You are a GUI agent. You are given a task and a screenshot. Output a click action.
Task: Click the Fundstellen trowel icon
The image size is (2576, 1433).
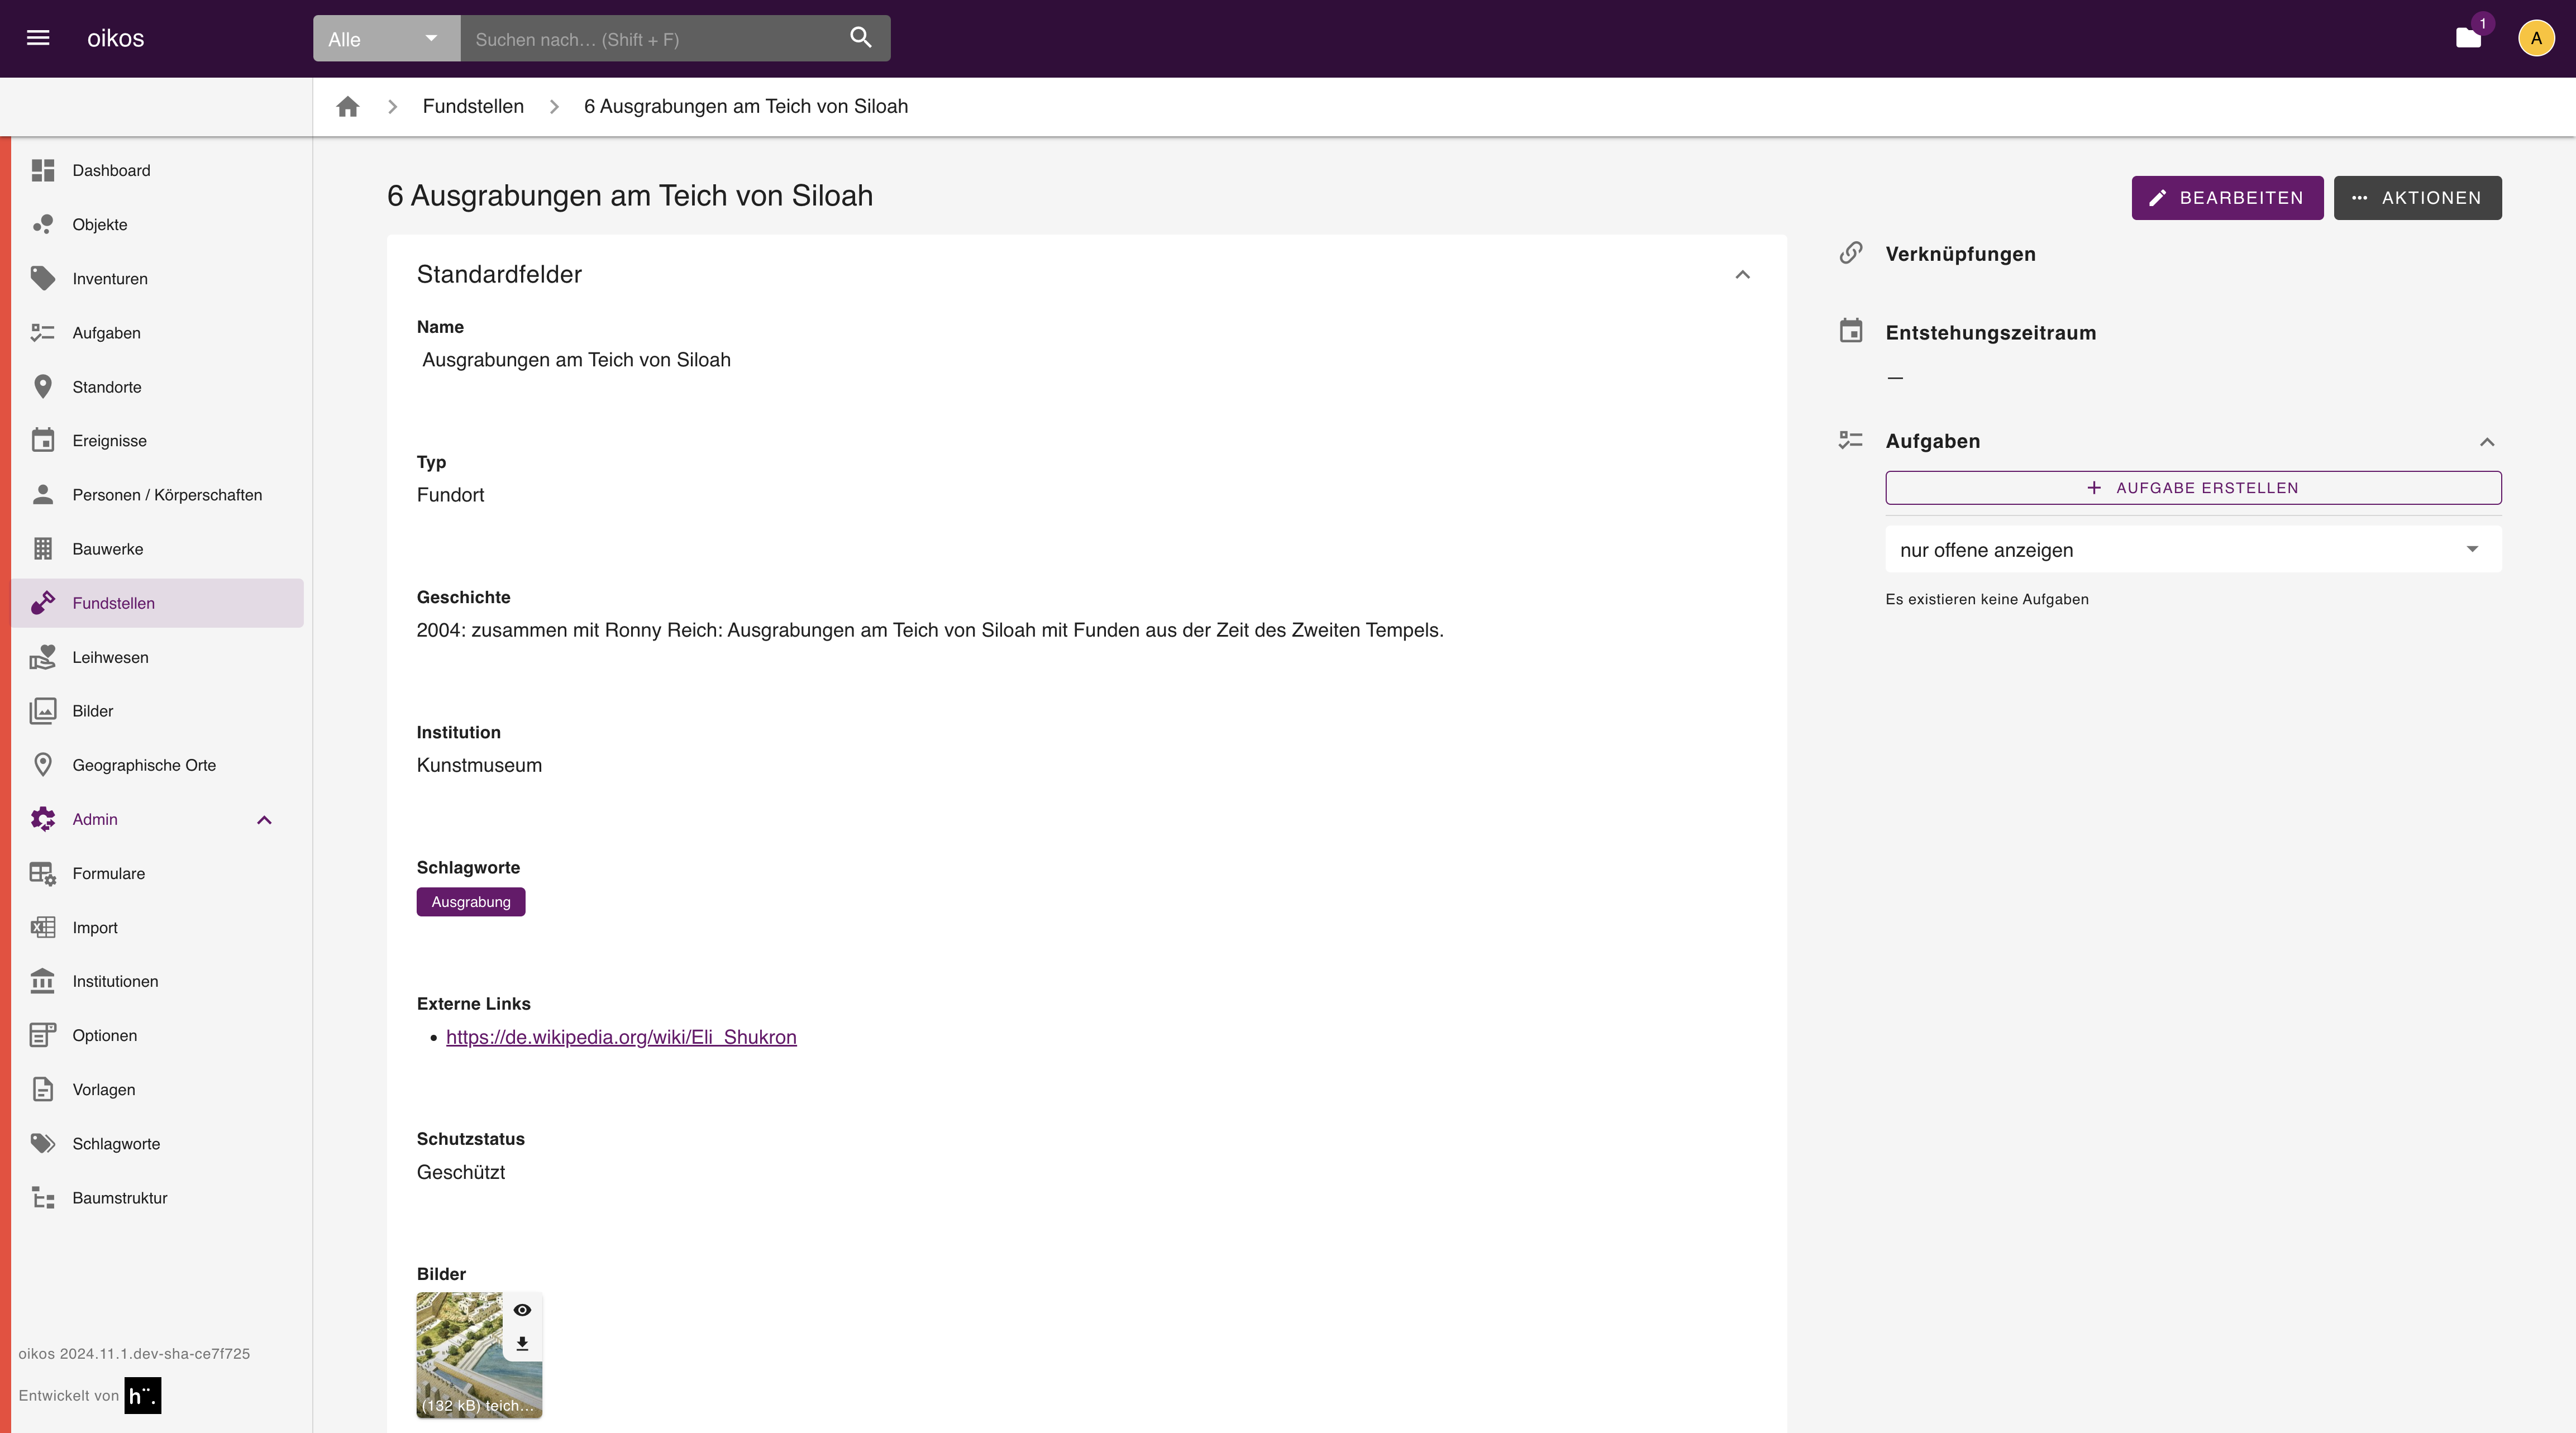tap(43, 602)
